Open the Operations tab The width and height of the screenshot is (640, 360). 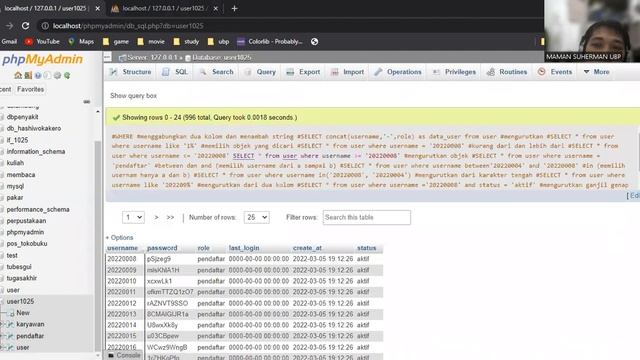(x=398, y=72)
